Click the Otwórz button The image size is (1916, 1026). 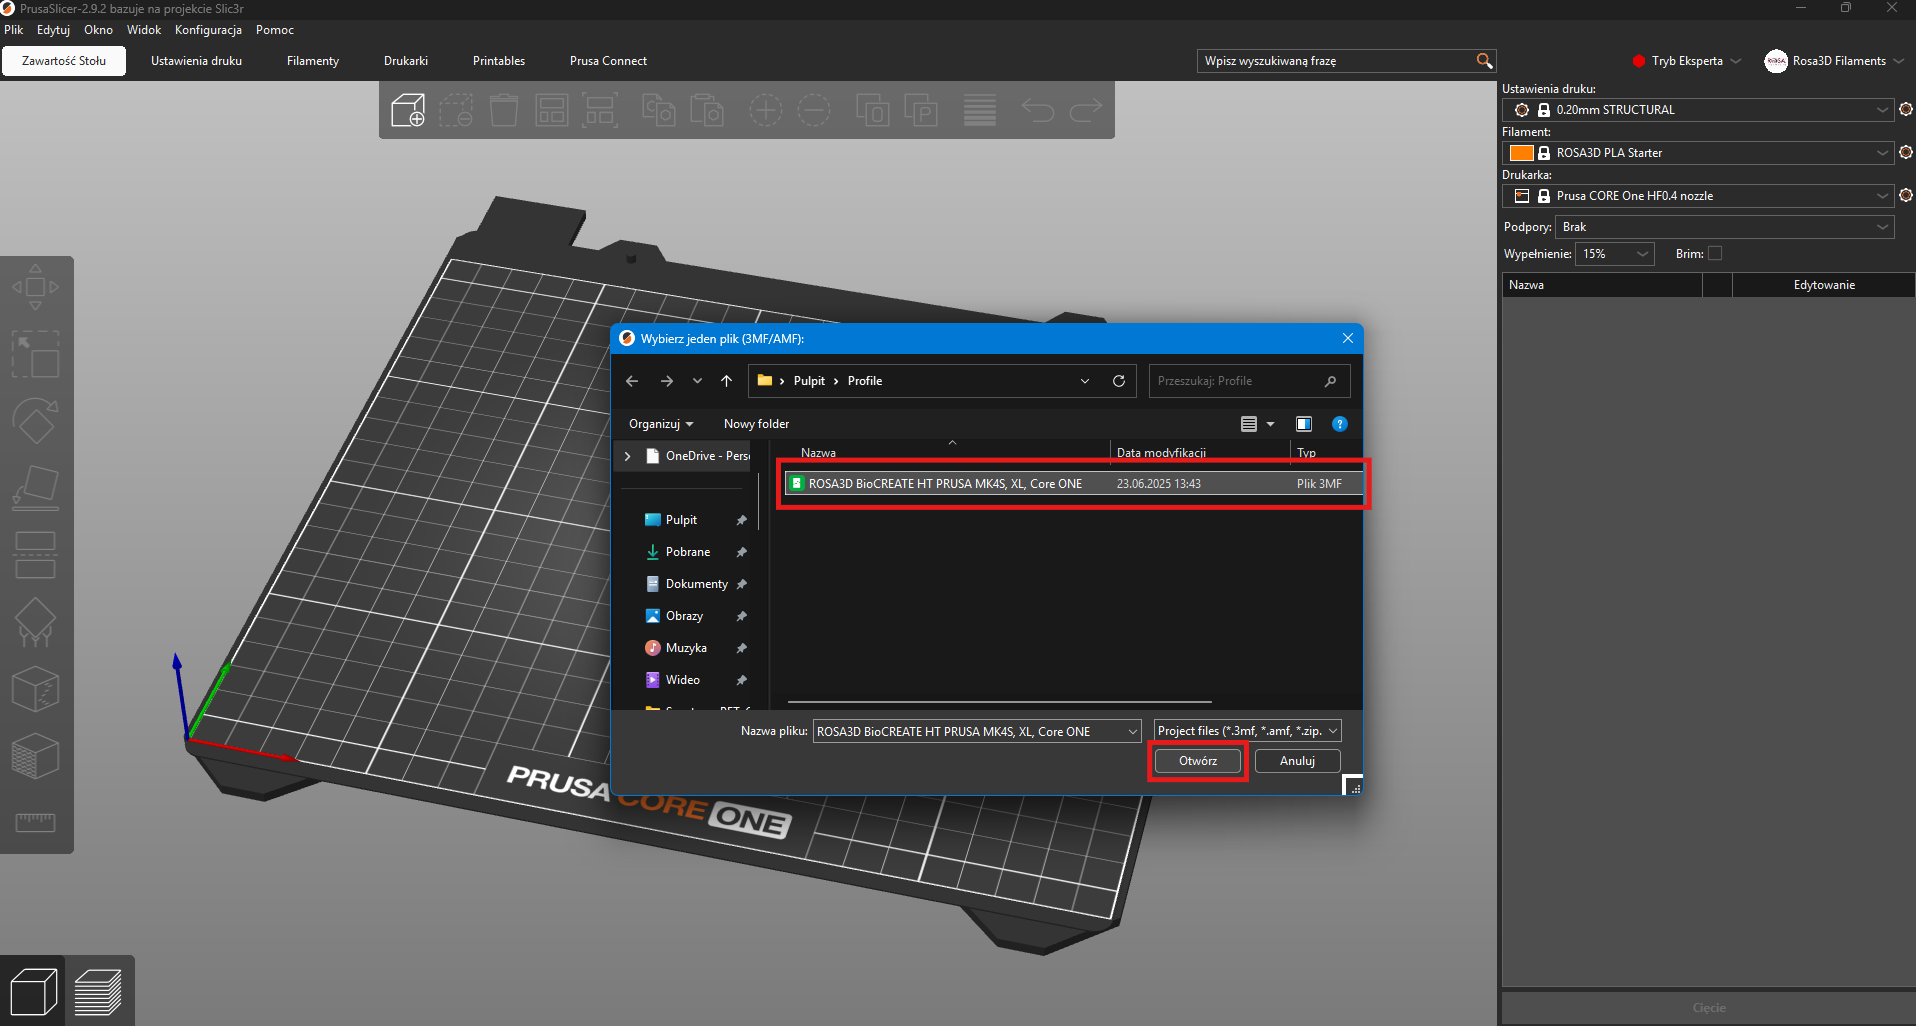click(1198, 761)
